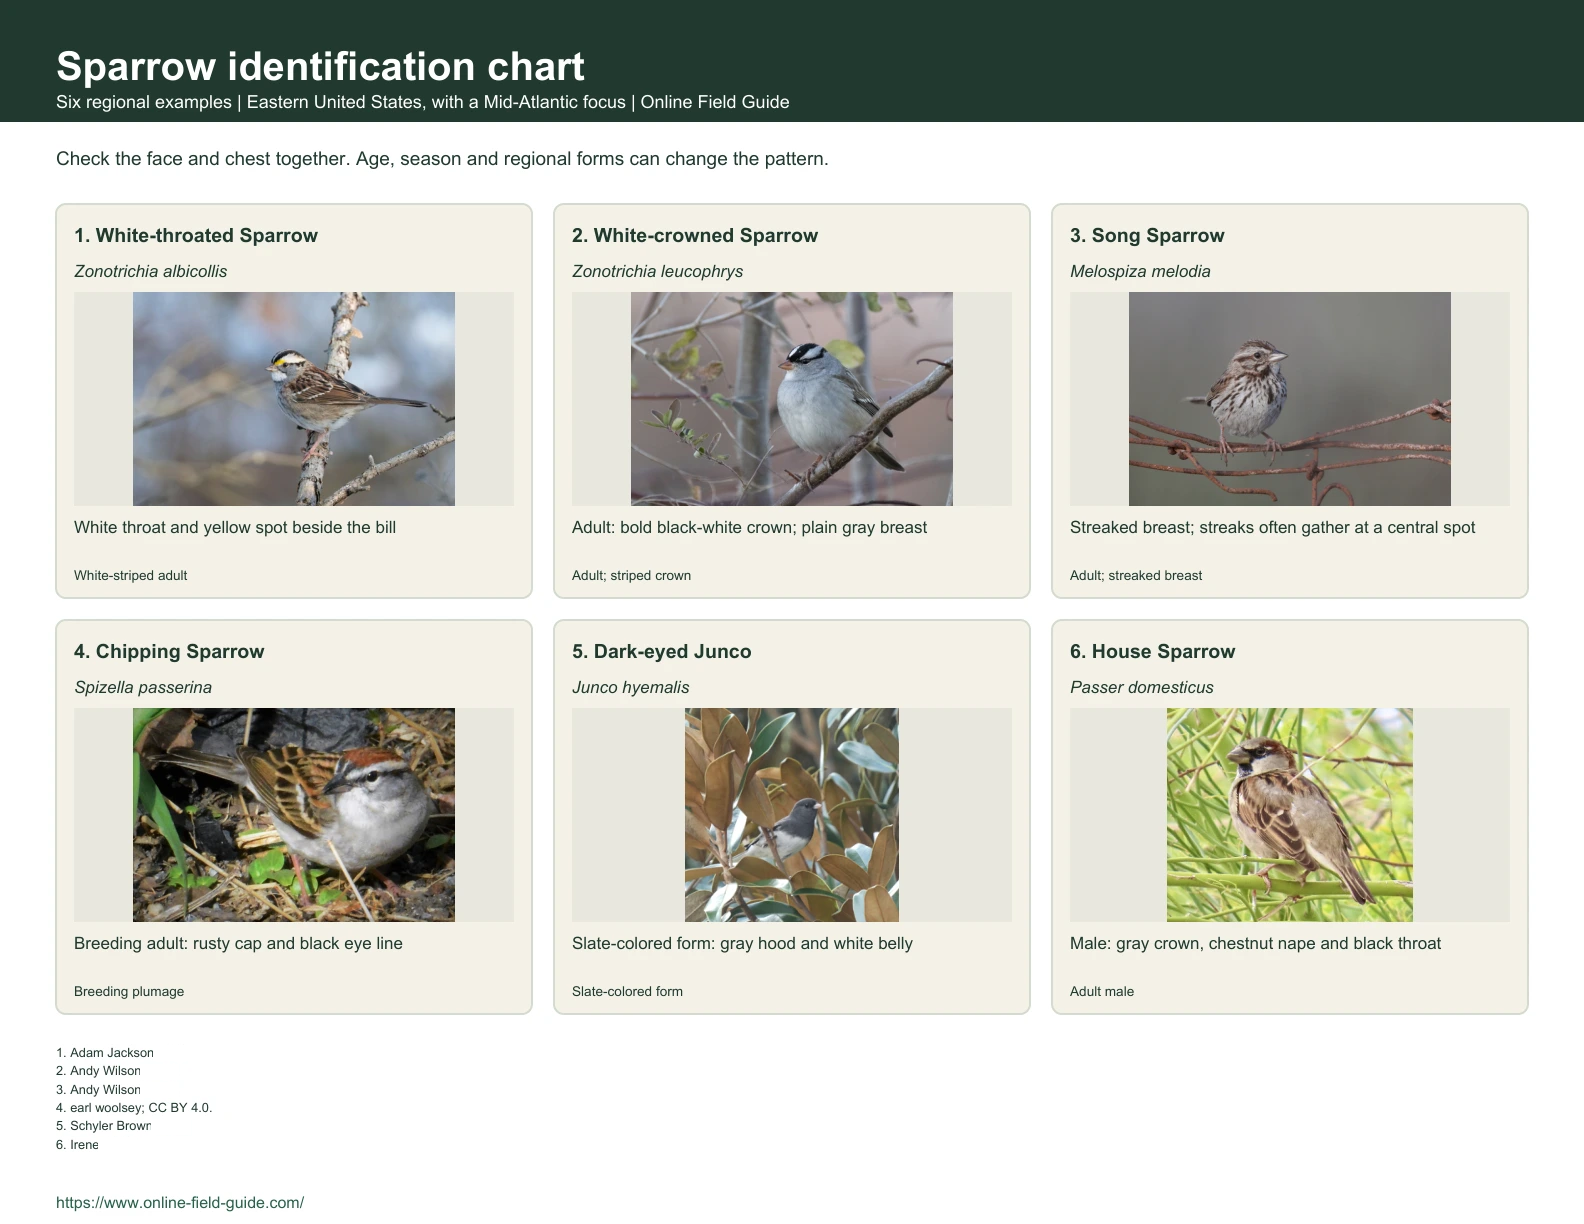The image size is (1584, 1224).
Task: Click the '3. Andy Wilson' photo credit
Action: pos(98,1090)
